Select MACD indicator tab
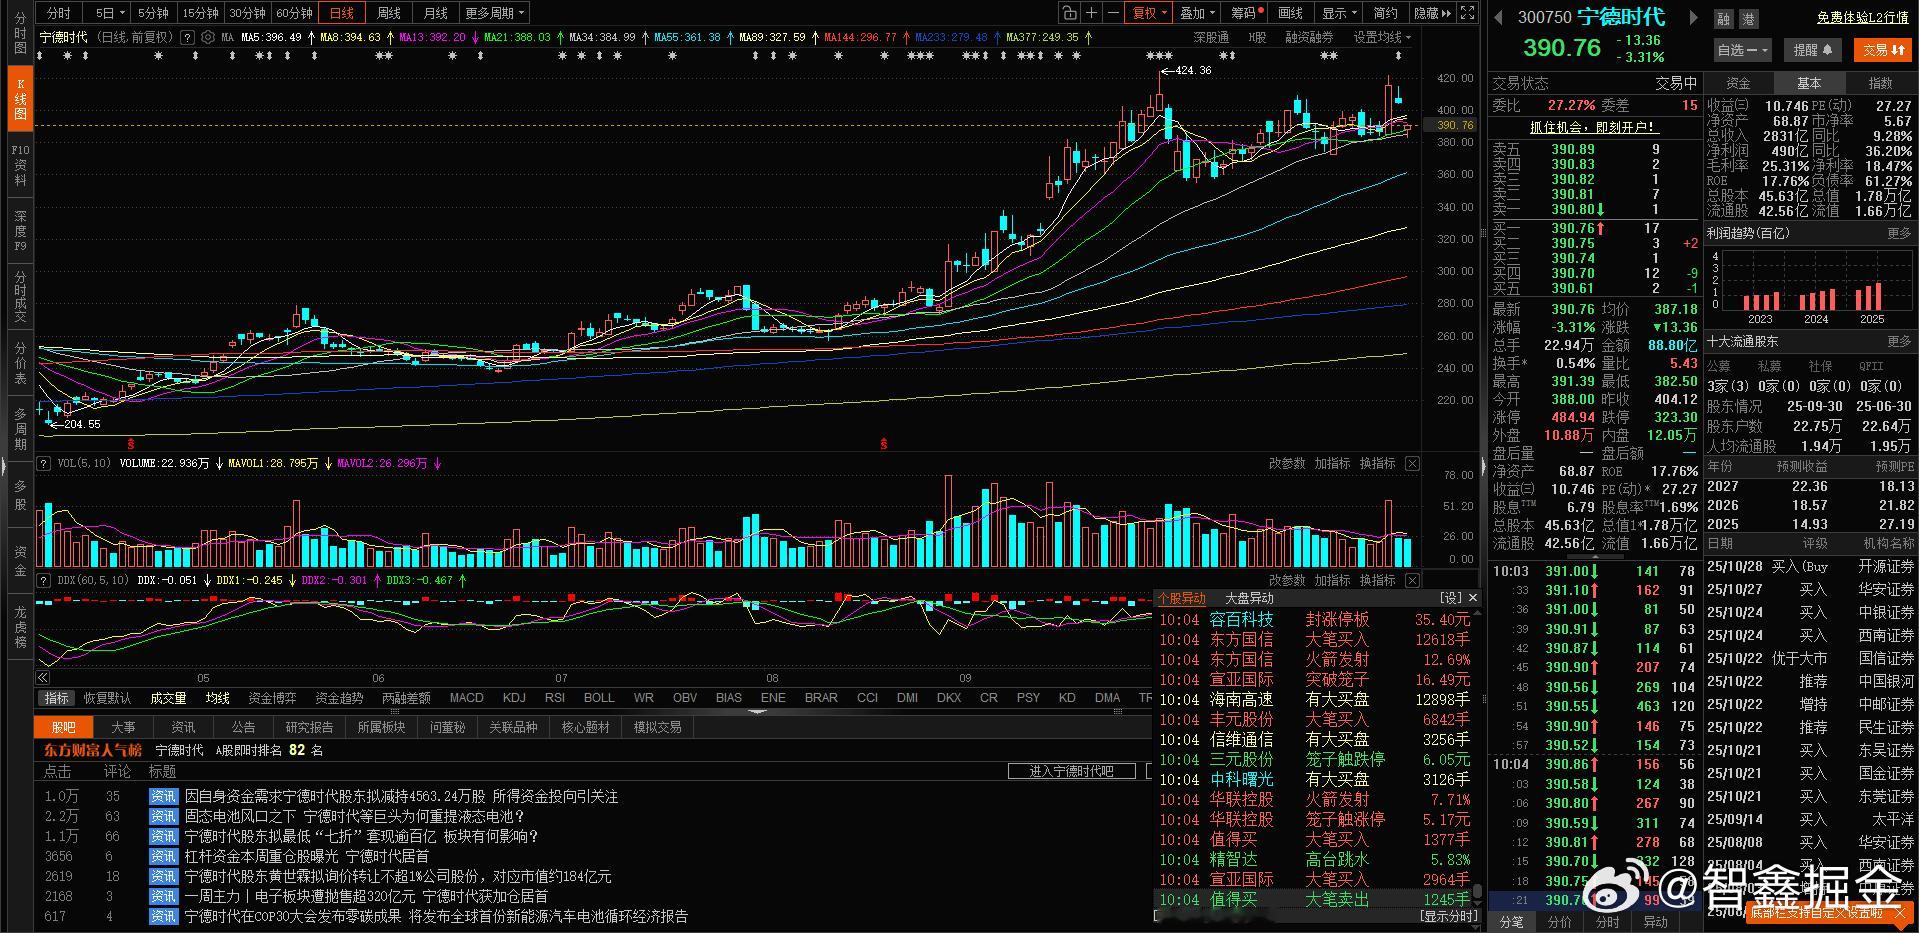This screenshot has height=933, width=1919. [467, 698]
